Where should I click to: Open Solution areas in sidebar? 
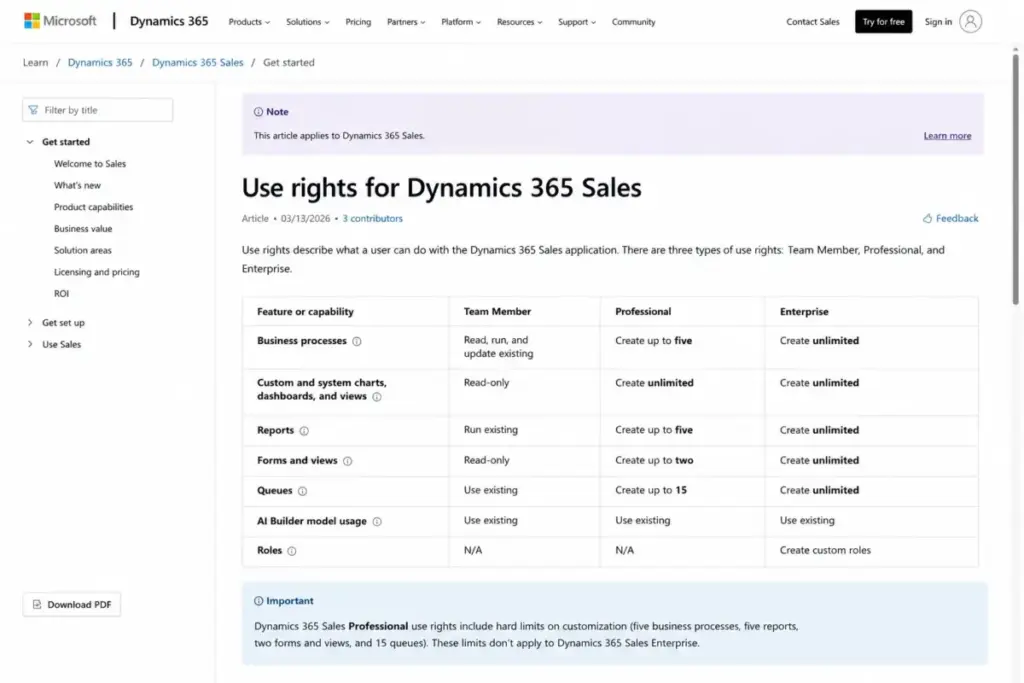82,250
